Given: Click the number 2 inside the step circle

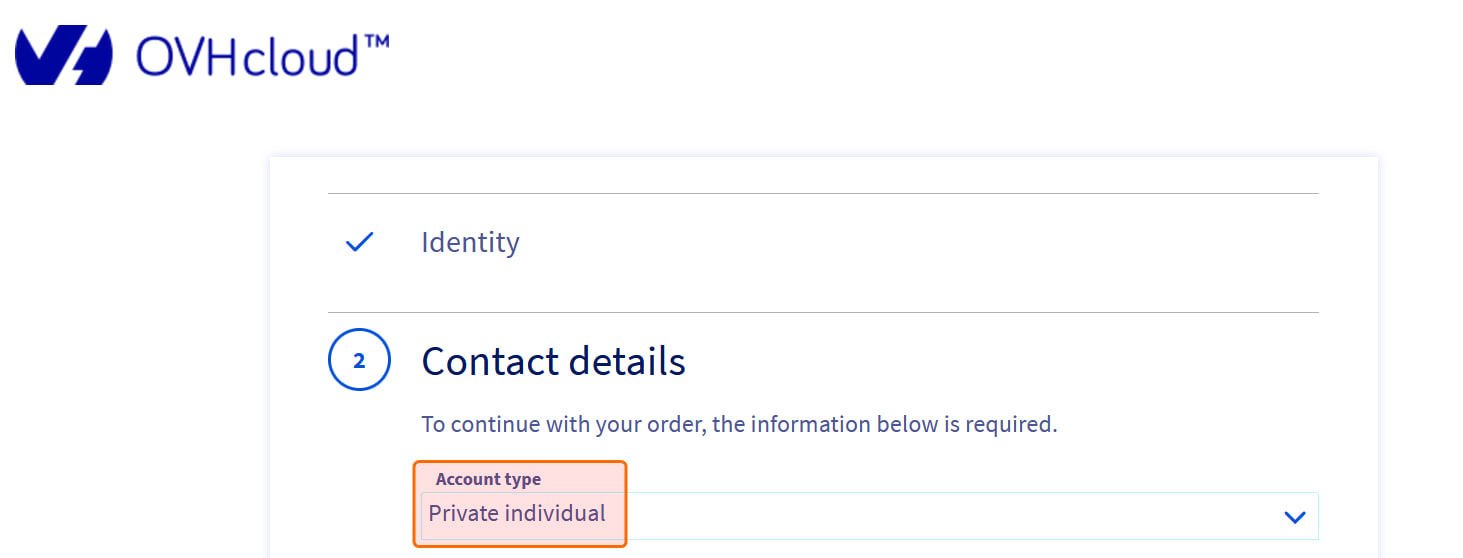Looking at the screenshot, I should [359, 361].
